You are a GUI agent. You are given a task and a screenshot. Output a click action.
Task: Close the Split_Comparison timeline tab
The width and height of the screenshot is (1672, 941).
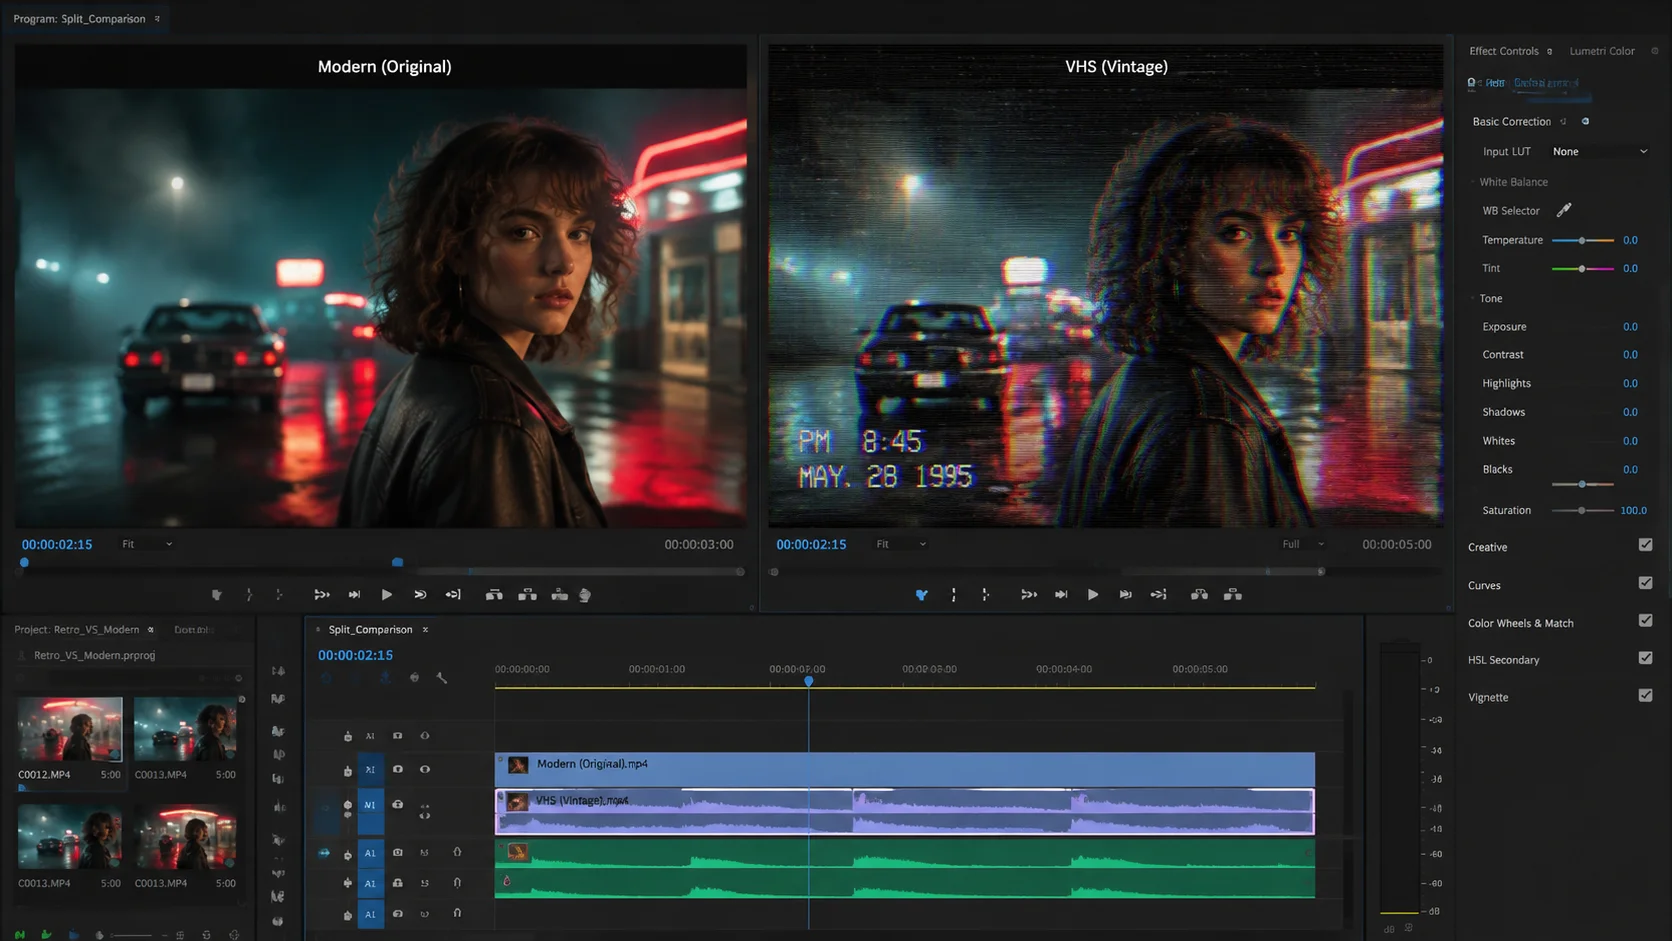click(x=425, y=630)
